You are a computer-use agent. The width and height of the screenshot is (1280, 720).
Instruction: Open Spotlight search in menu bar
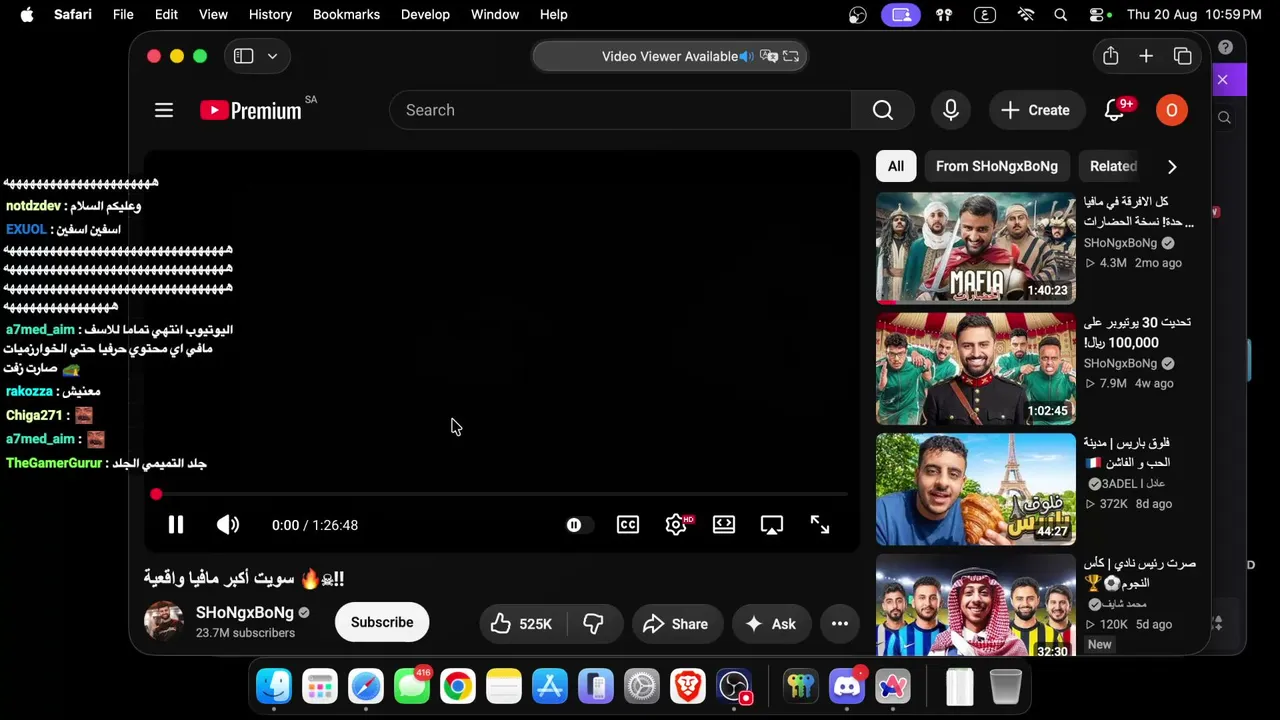[1061, 15]
